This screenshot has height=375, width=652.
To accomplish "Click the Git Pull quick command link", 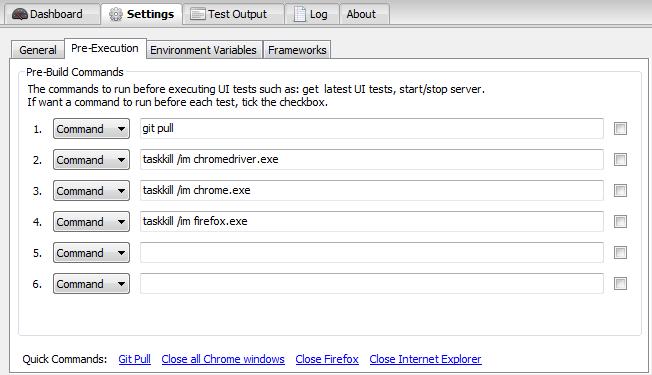I will point(134,359).
